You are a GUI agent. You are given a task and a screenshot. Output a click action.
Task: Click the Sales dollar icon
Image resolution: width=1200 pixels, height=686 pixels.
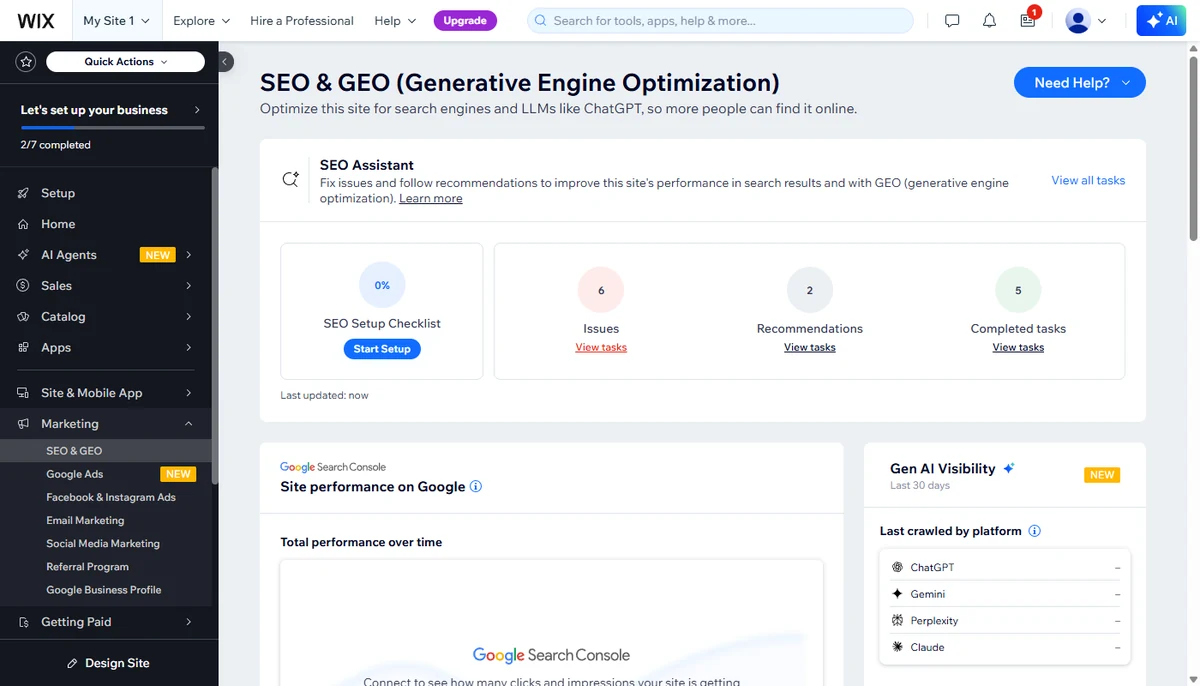pos(23,286)
